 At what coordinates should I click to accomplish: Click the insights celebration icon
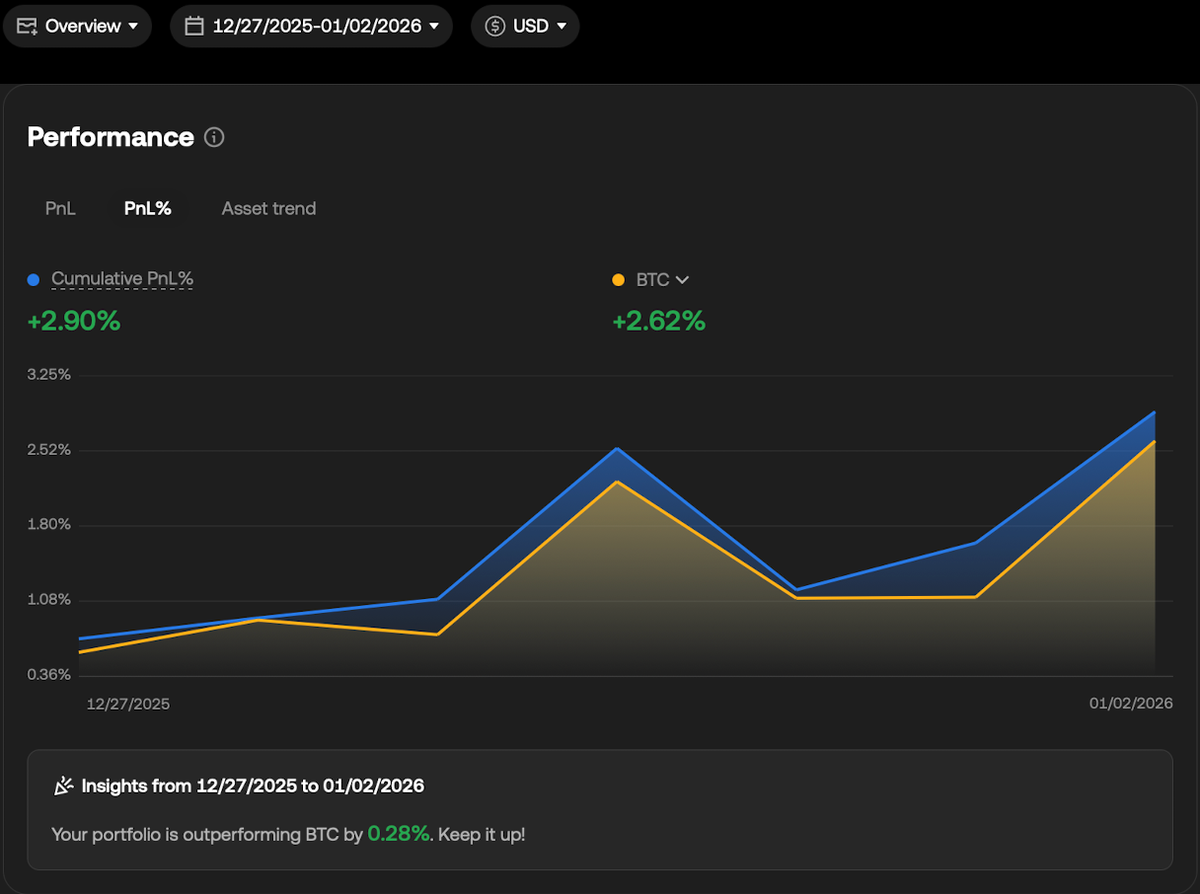63,786
